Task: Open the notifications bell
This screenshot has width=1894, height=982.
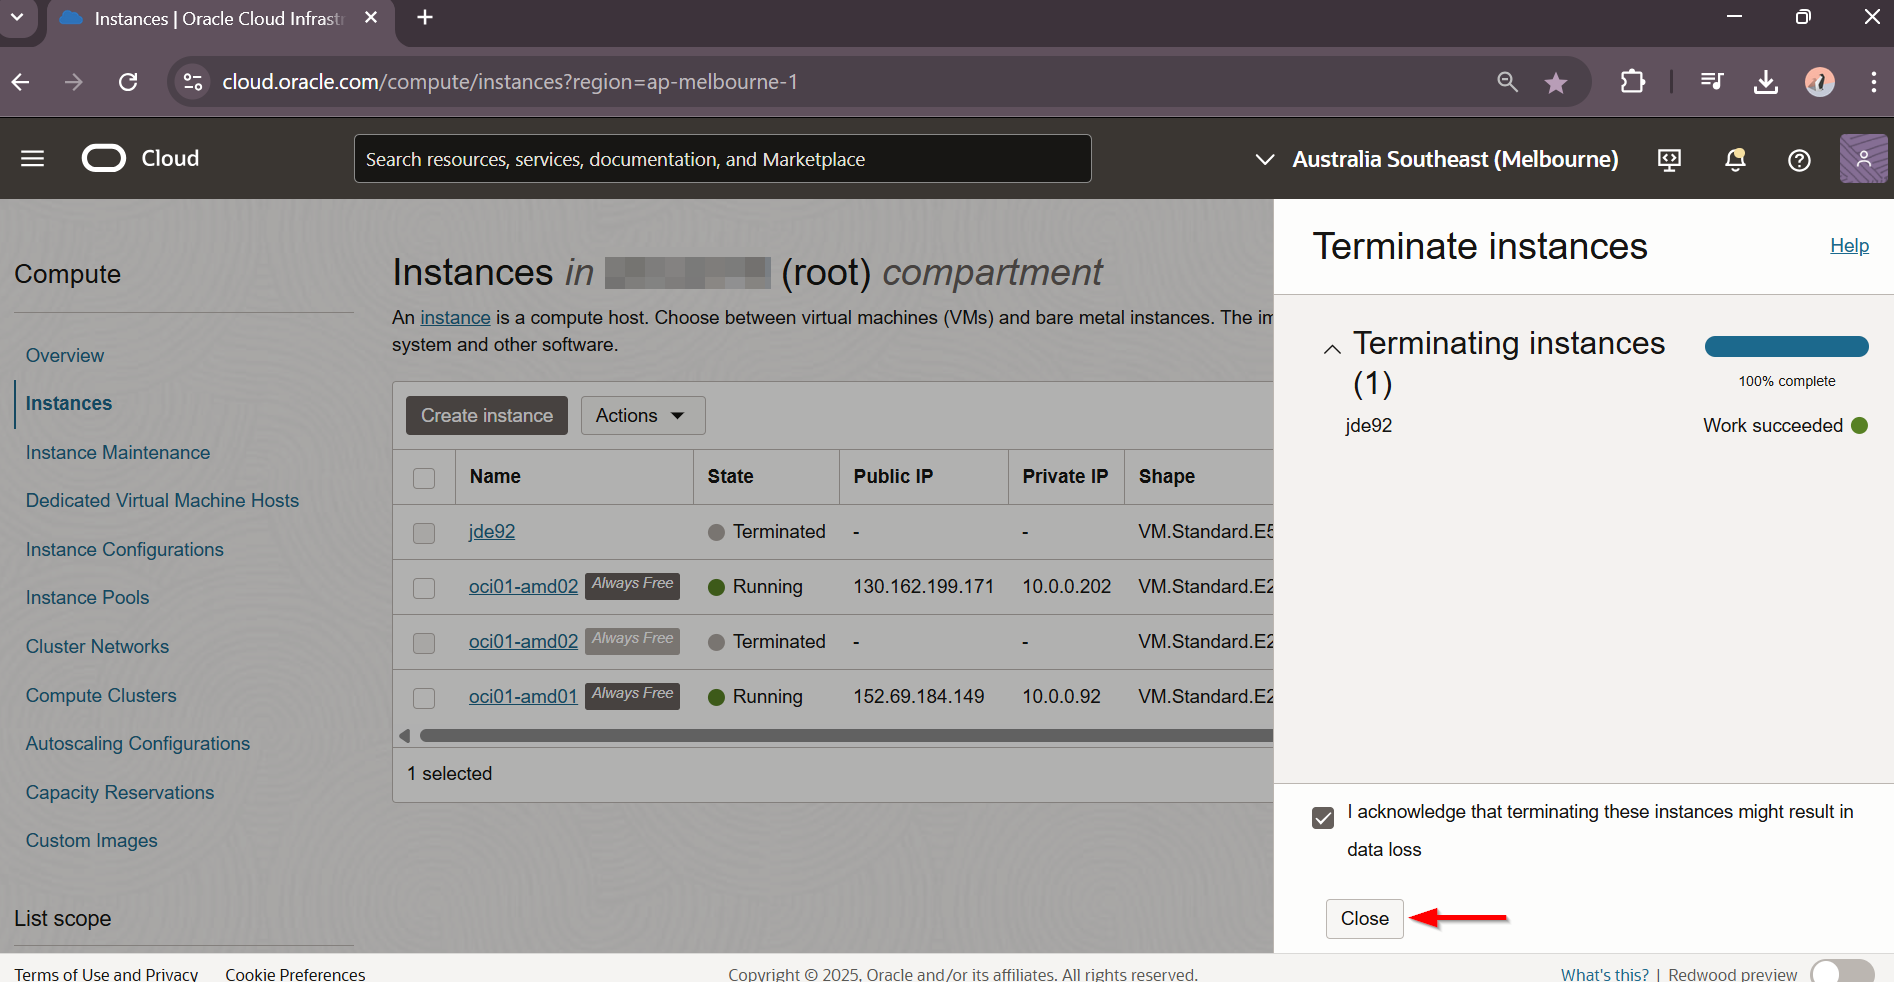Action: tap(1735, 160)
